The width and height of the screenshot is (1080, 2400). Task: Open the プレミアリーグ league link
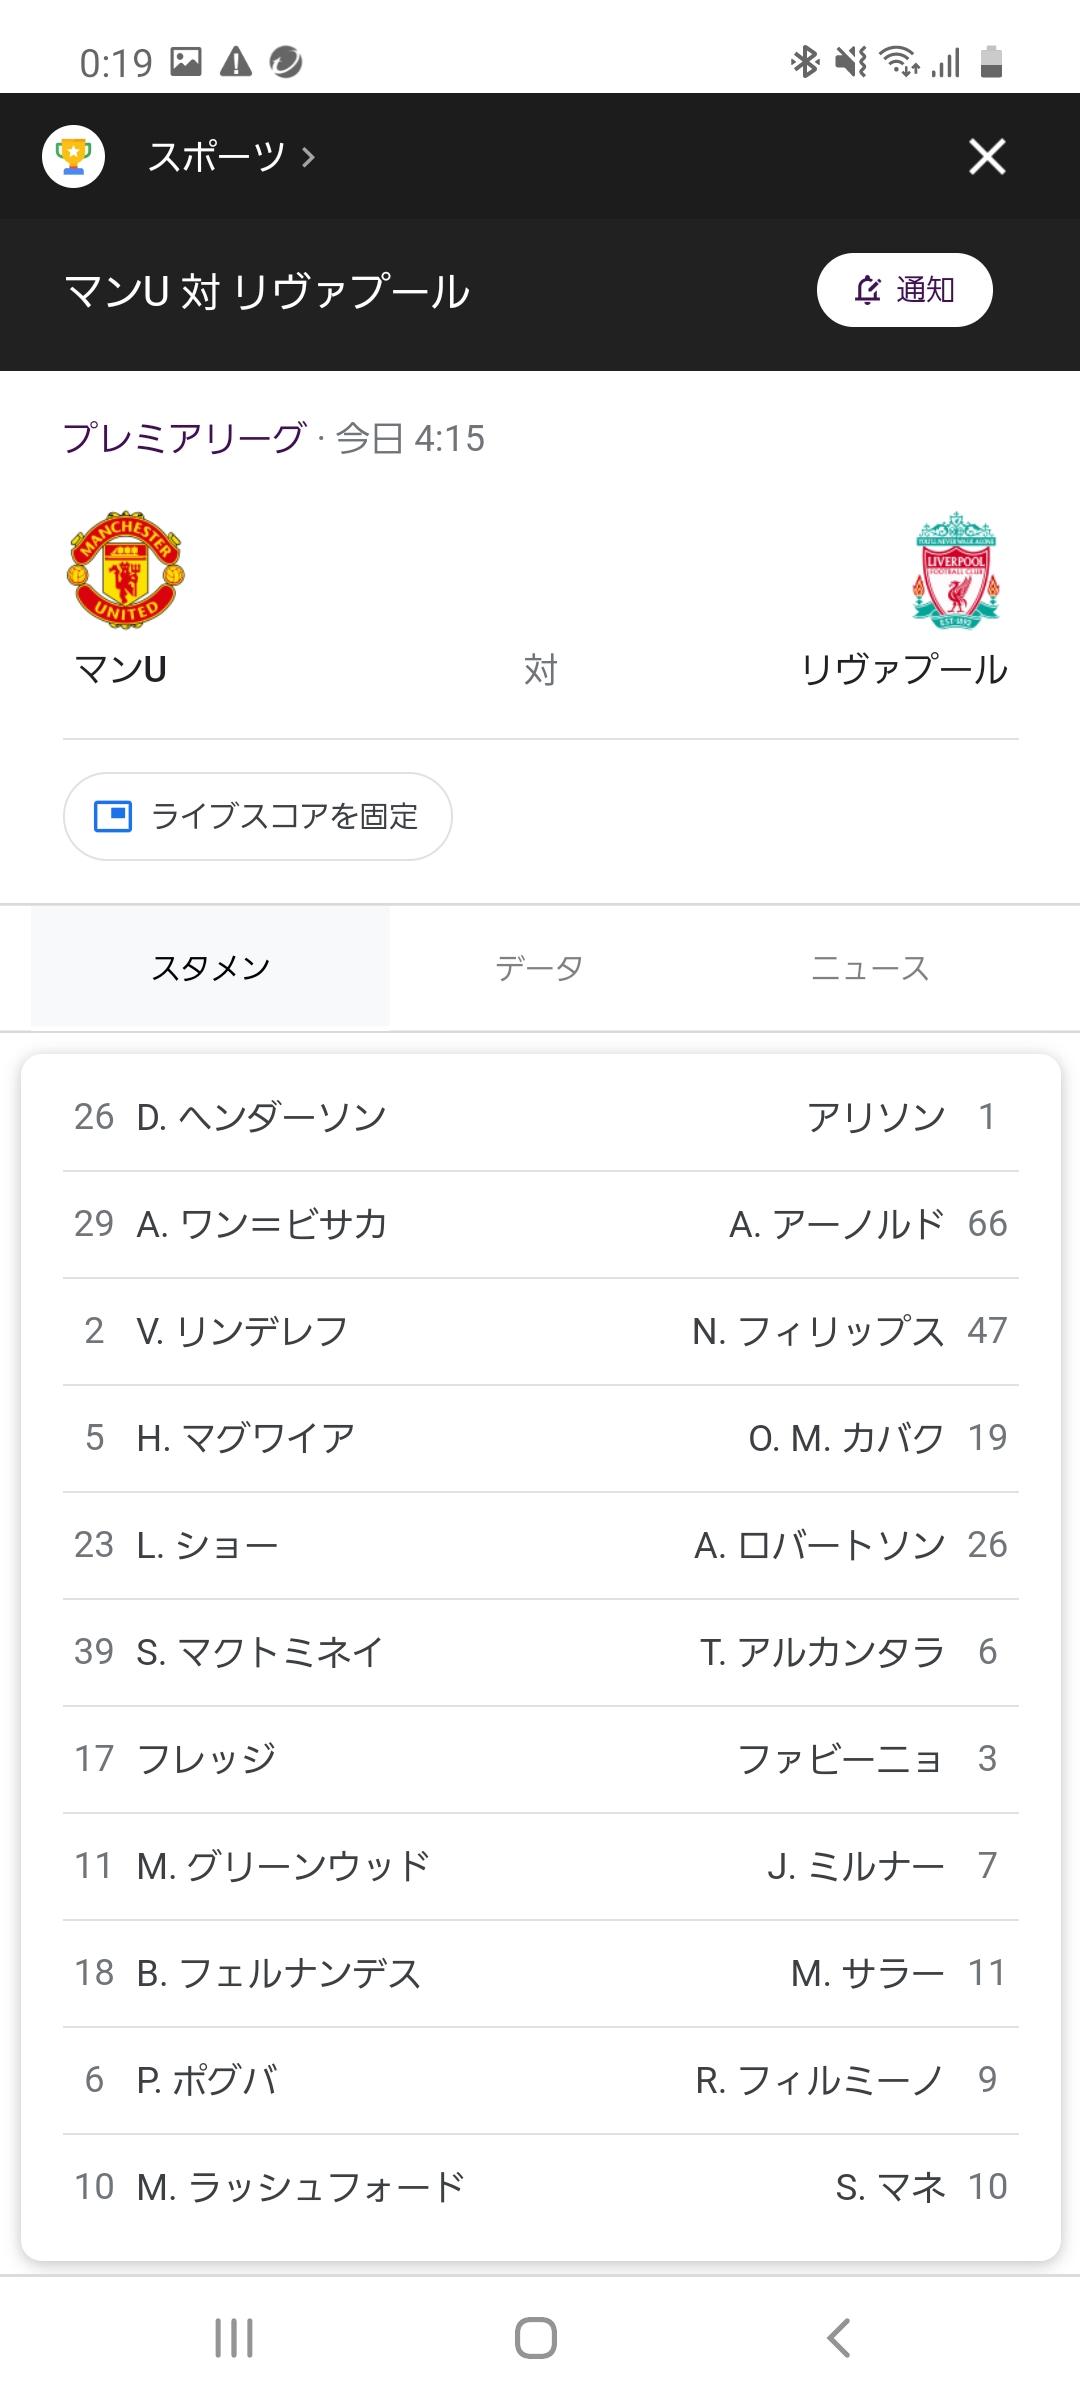point(183,438)
